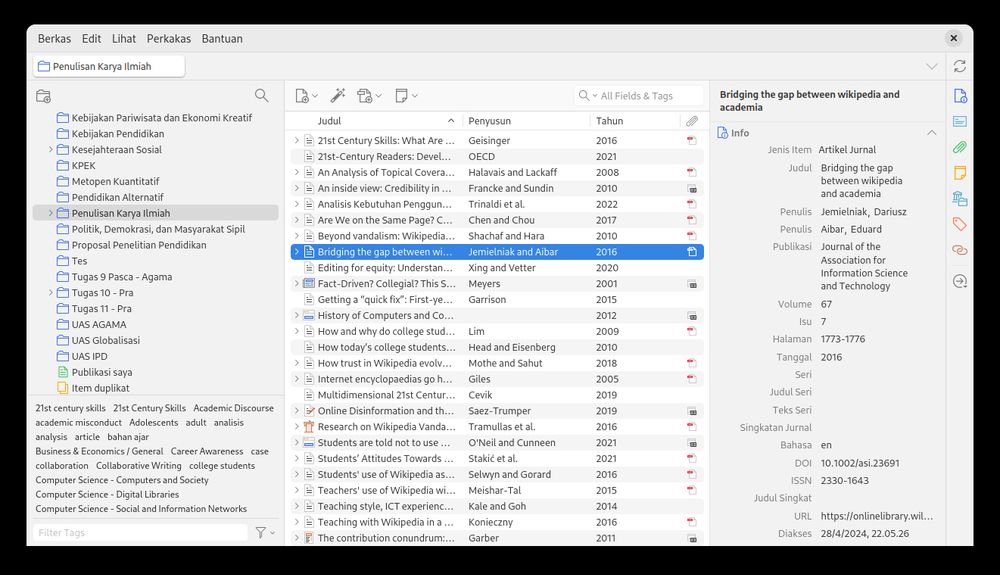The image size is (1000, 575).
Task: Filter by the Academic Discourse tag
Action: tap(233, 408)
